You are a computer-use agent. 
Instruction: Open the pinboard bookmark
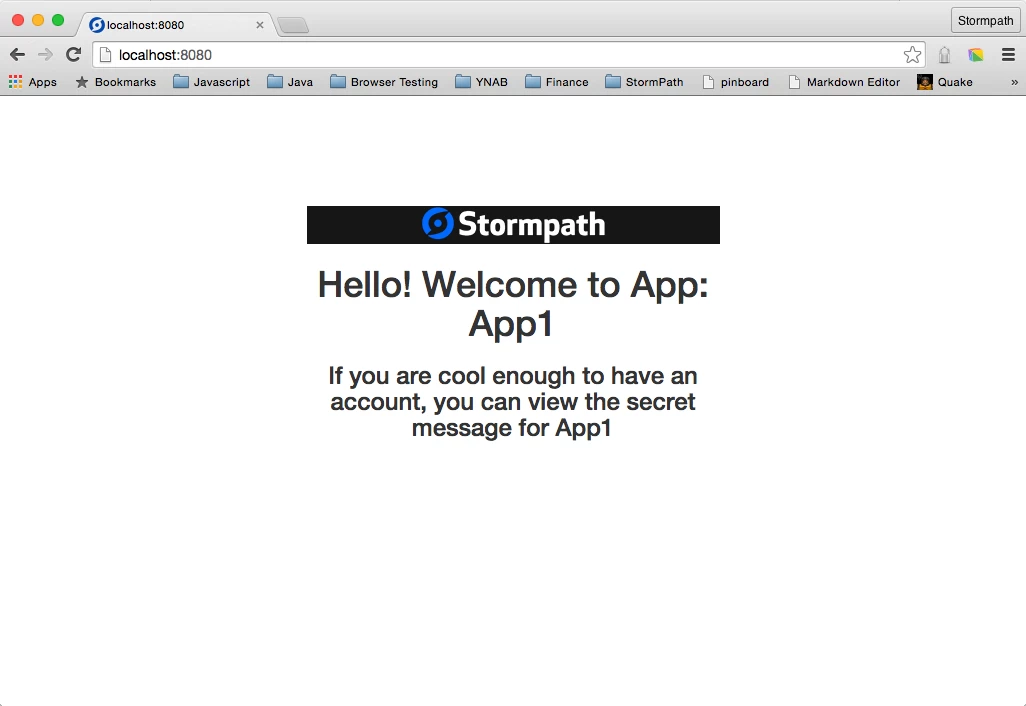pyautogui.click(x=735, y=82)
